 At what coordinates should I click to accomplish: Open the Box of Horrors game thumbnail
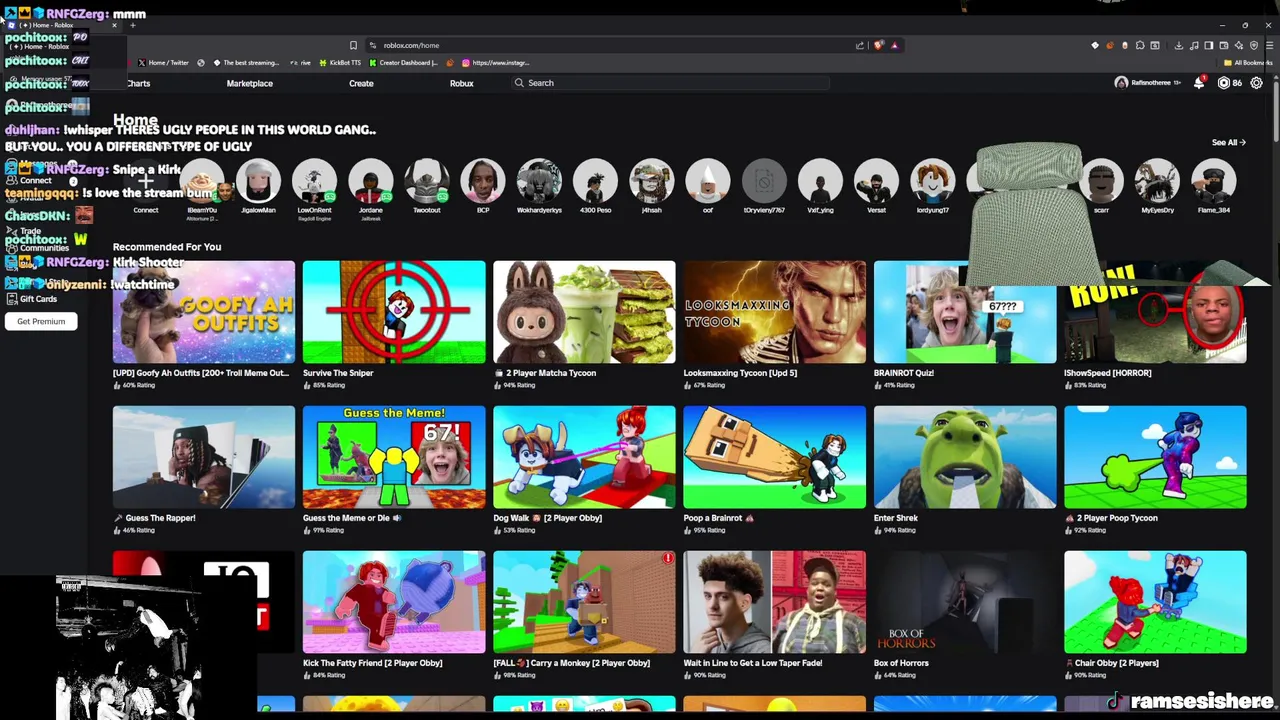[965, 602]
